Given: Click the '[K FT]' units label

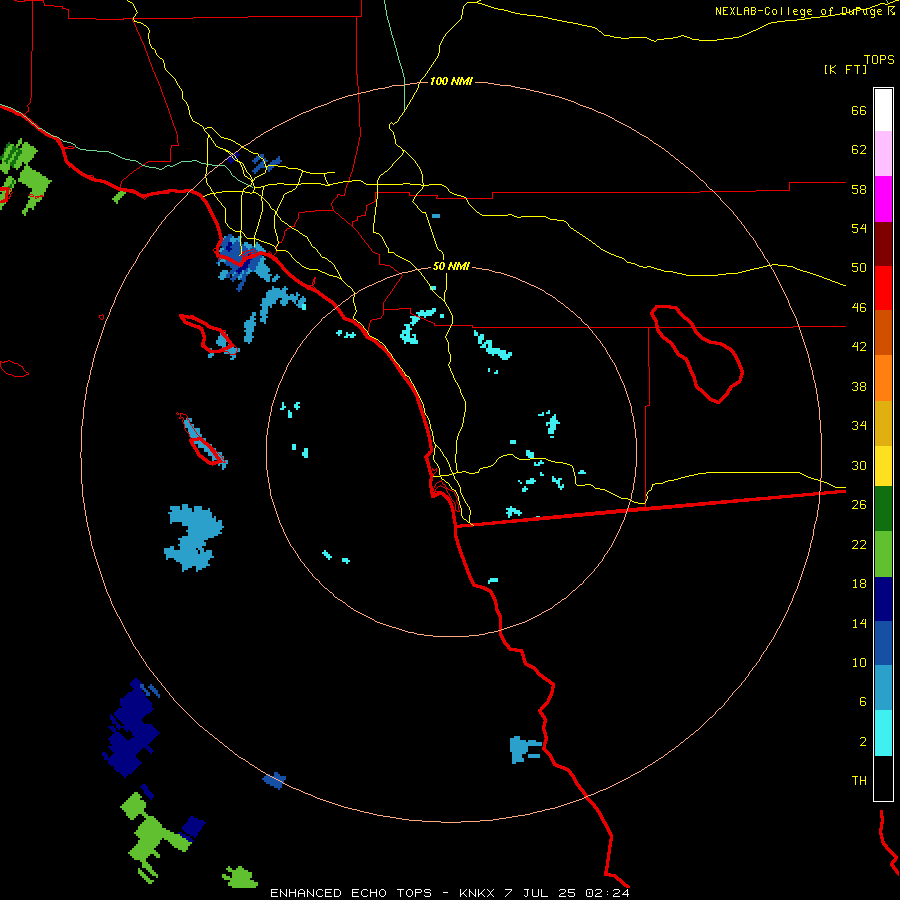Looking at the screenshot, I should tap(845, 69).
